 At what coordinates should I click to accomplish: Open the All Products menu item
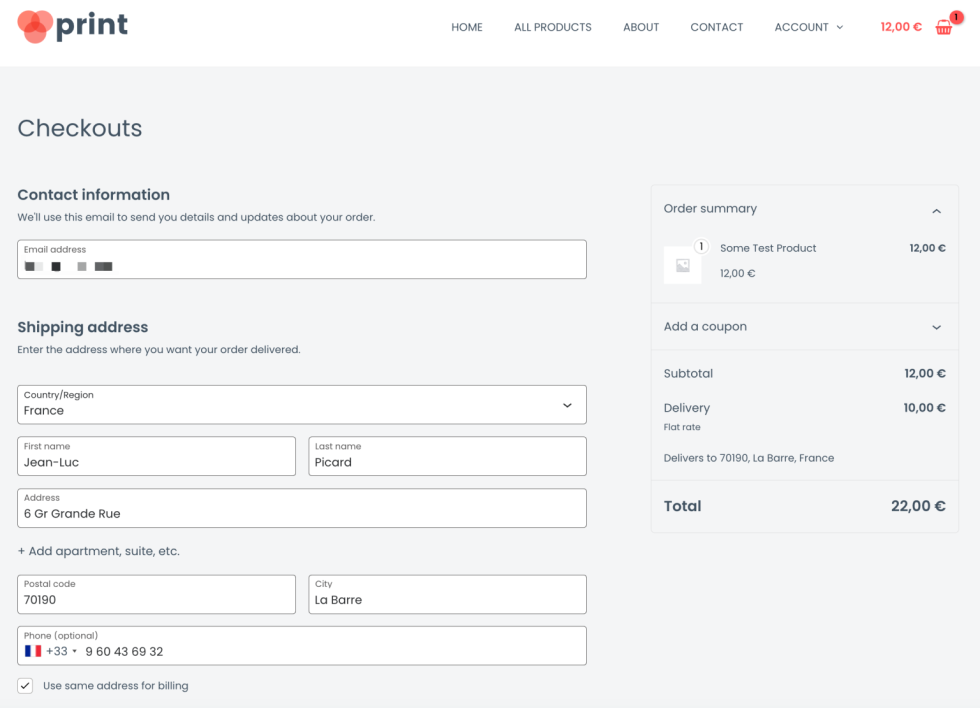click(552, 27)
